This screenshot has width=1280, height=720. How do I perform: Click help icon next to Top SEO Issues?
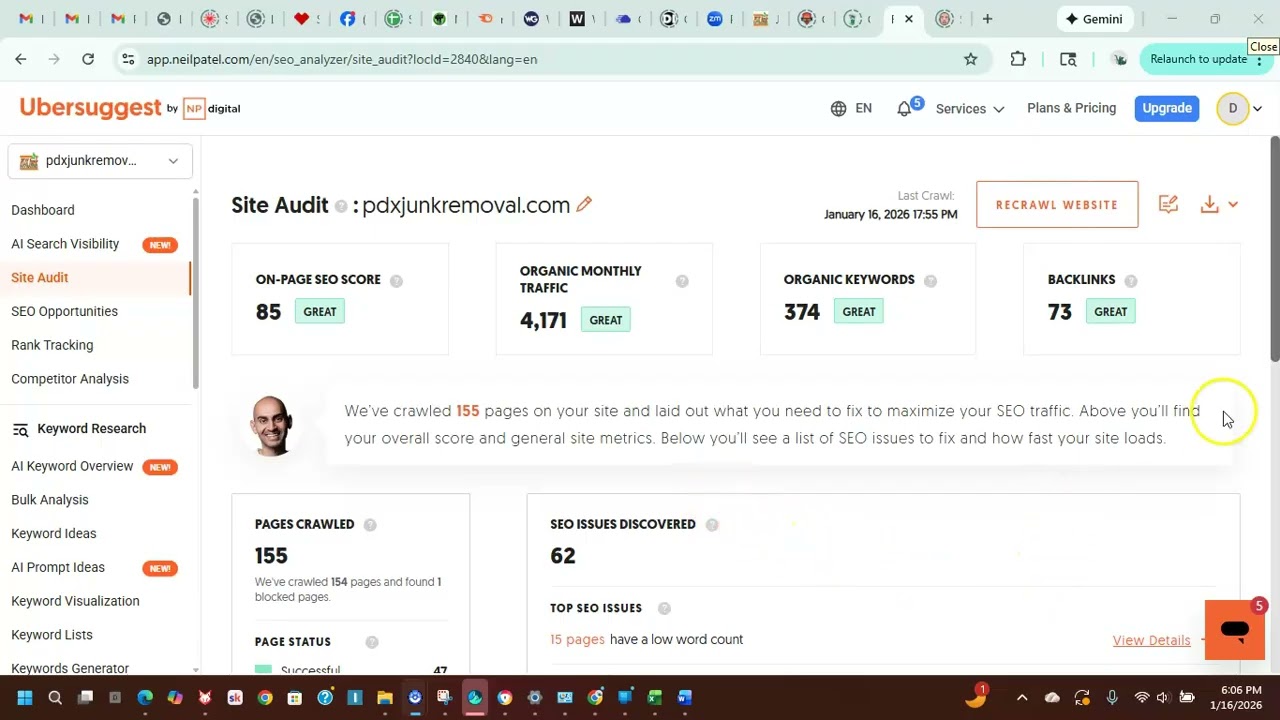tap(664, 608)
